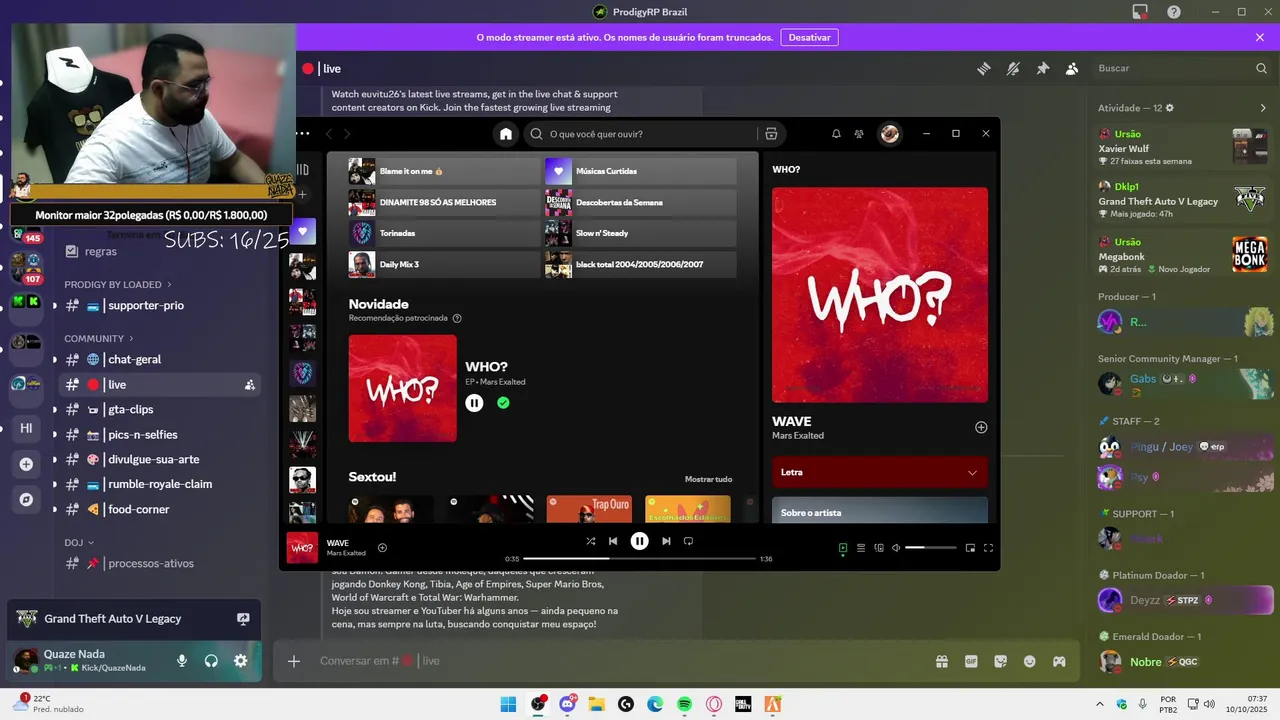Go to Spotify Home icon
Image resolution: width=1280 pixels, height=720 pixels.
click(x=506, y=134)
